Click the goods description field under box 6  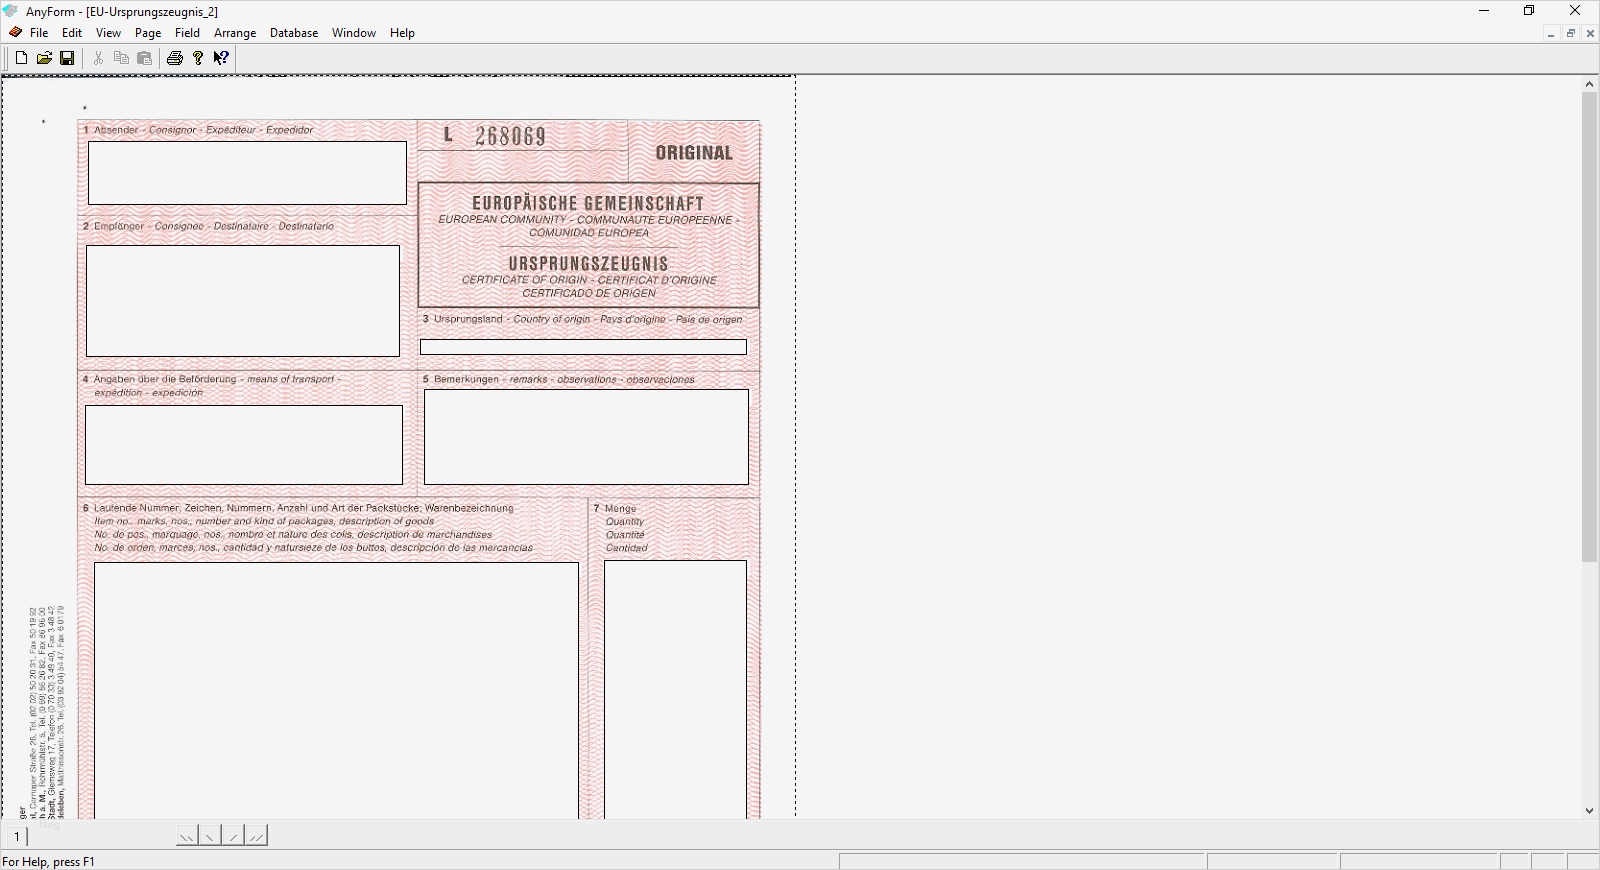336,690
